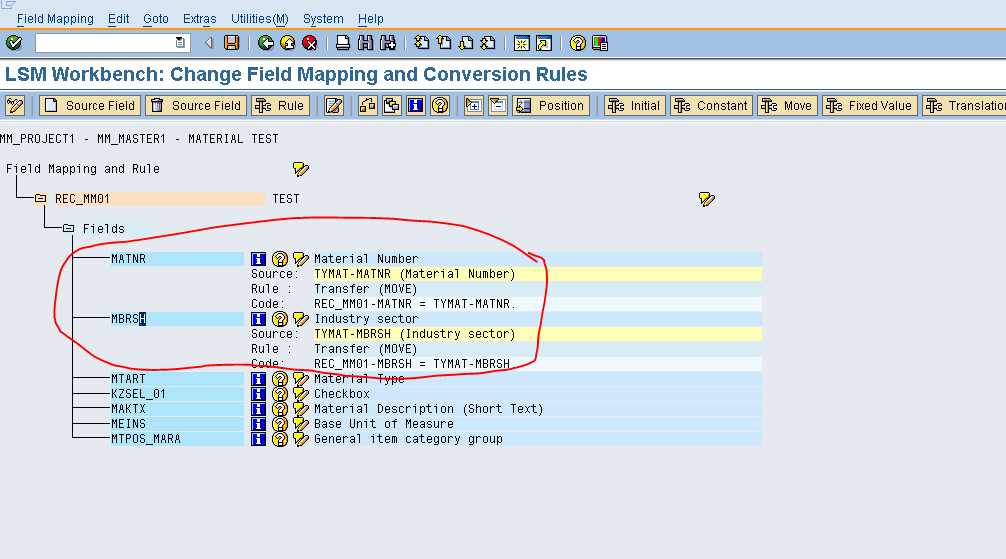This screenshot has width=1006, height=559.
Task: Click the Constant rule button
Action: pyautogui.click(x=712, y=105)
